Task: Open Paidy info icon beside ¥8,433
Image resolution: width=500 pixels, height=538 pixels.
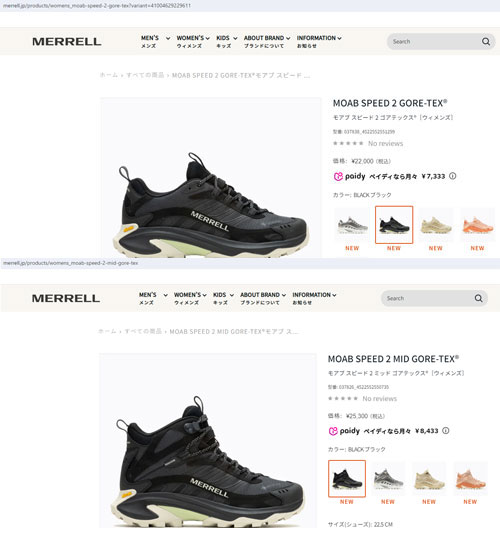Action: (x=445, y=431)
